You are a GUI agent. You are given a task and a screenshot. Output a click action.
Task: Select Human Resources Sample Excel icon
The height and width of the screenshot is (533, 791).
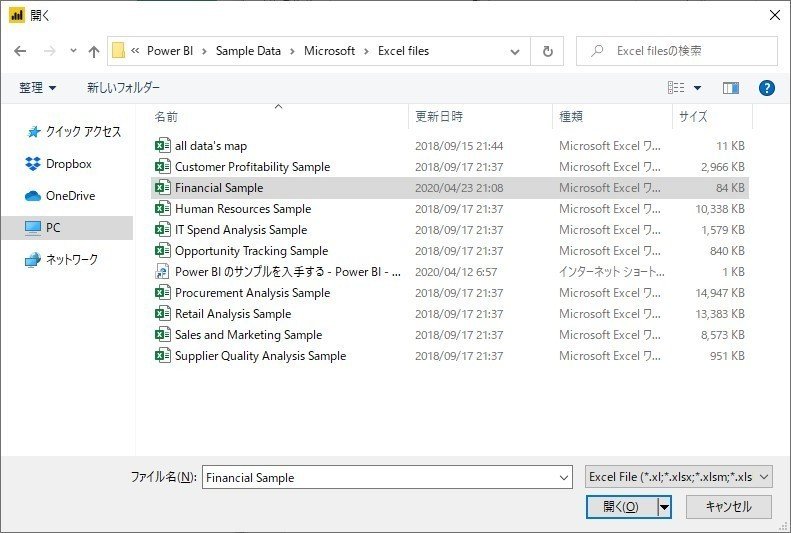(x=162, y=209)
